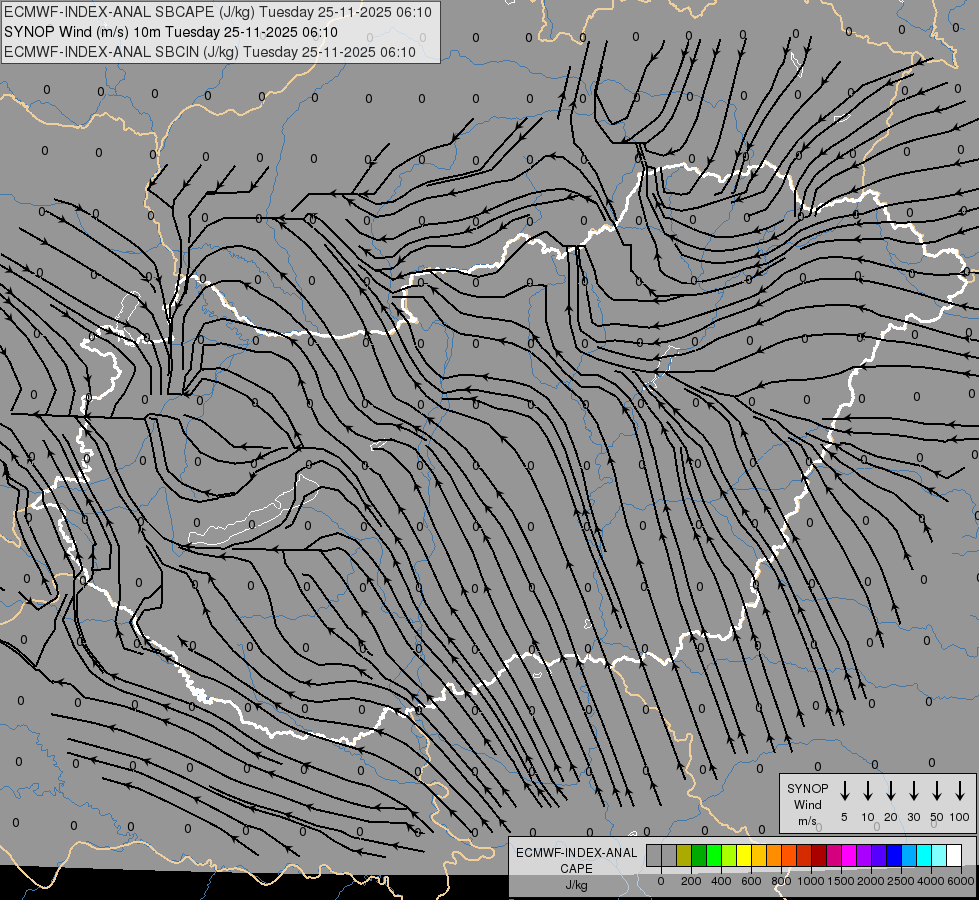Select the dark green CAPE swatch at 200
This screenshot has height=900, width=979.
click(699, 855)
